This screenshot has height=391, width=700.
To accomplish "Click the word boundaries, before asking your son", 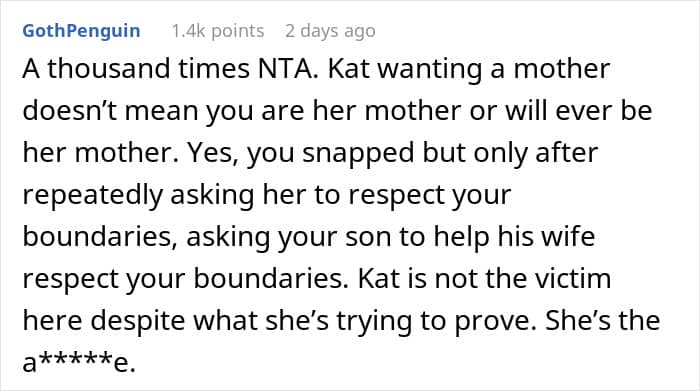I will tap(97, 236).
